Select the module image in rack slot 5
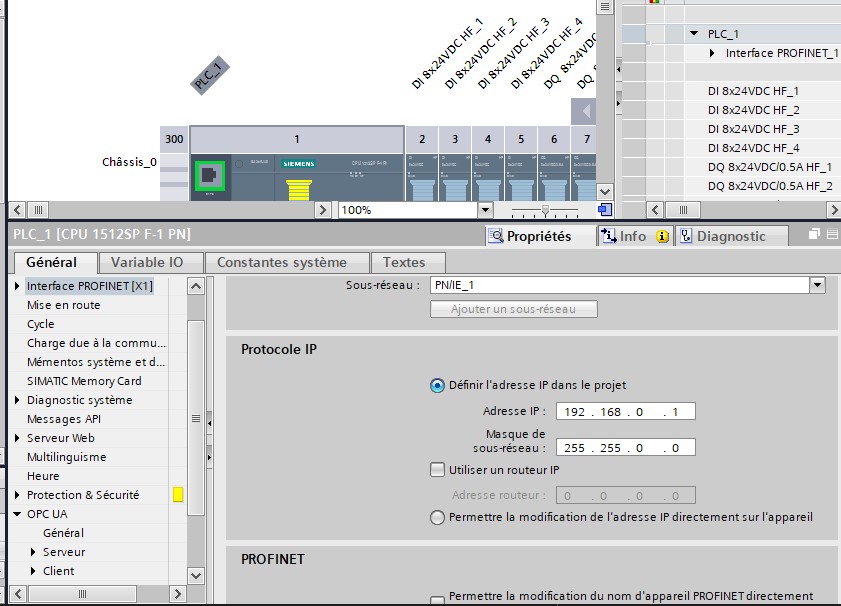Viewport: 841px width, 606px height. click(x=521, y=178)
